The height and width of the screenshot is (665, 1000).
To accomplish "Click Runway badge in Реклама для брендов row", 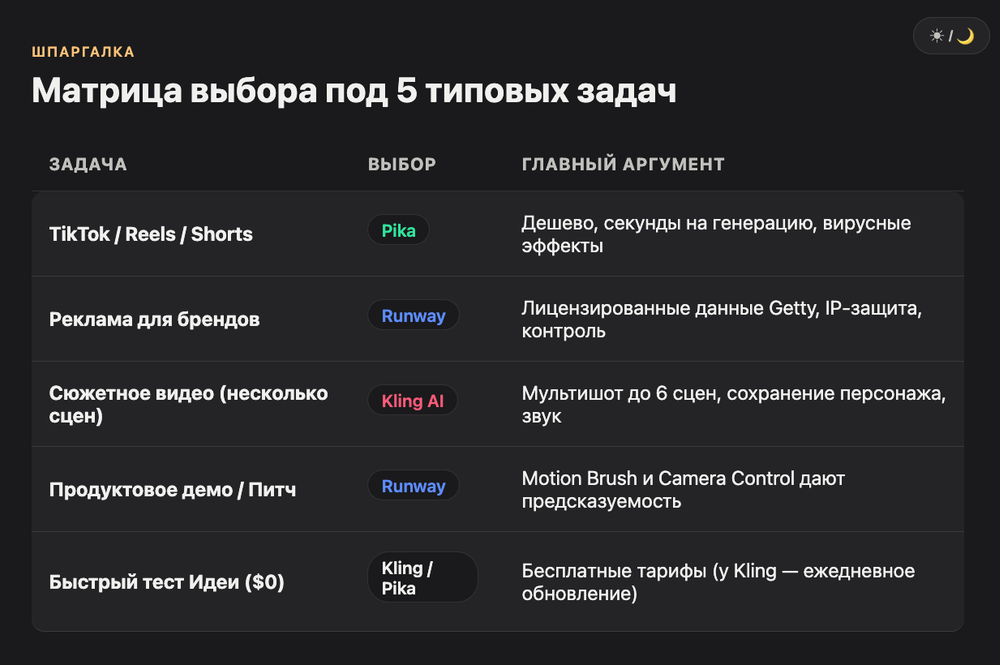I will coord(413,315).
